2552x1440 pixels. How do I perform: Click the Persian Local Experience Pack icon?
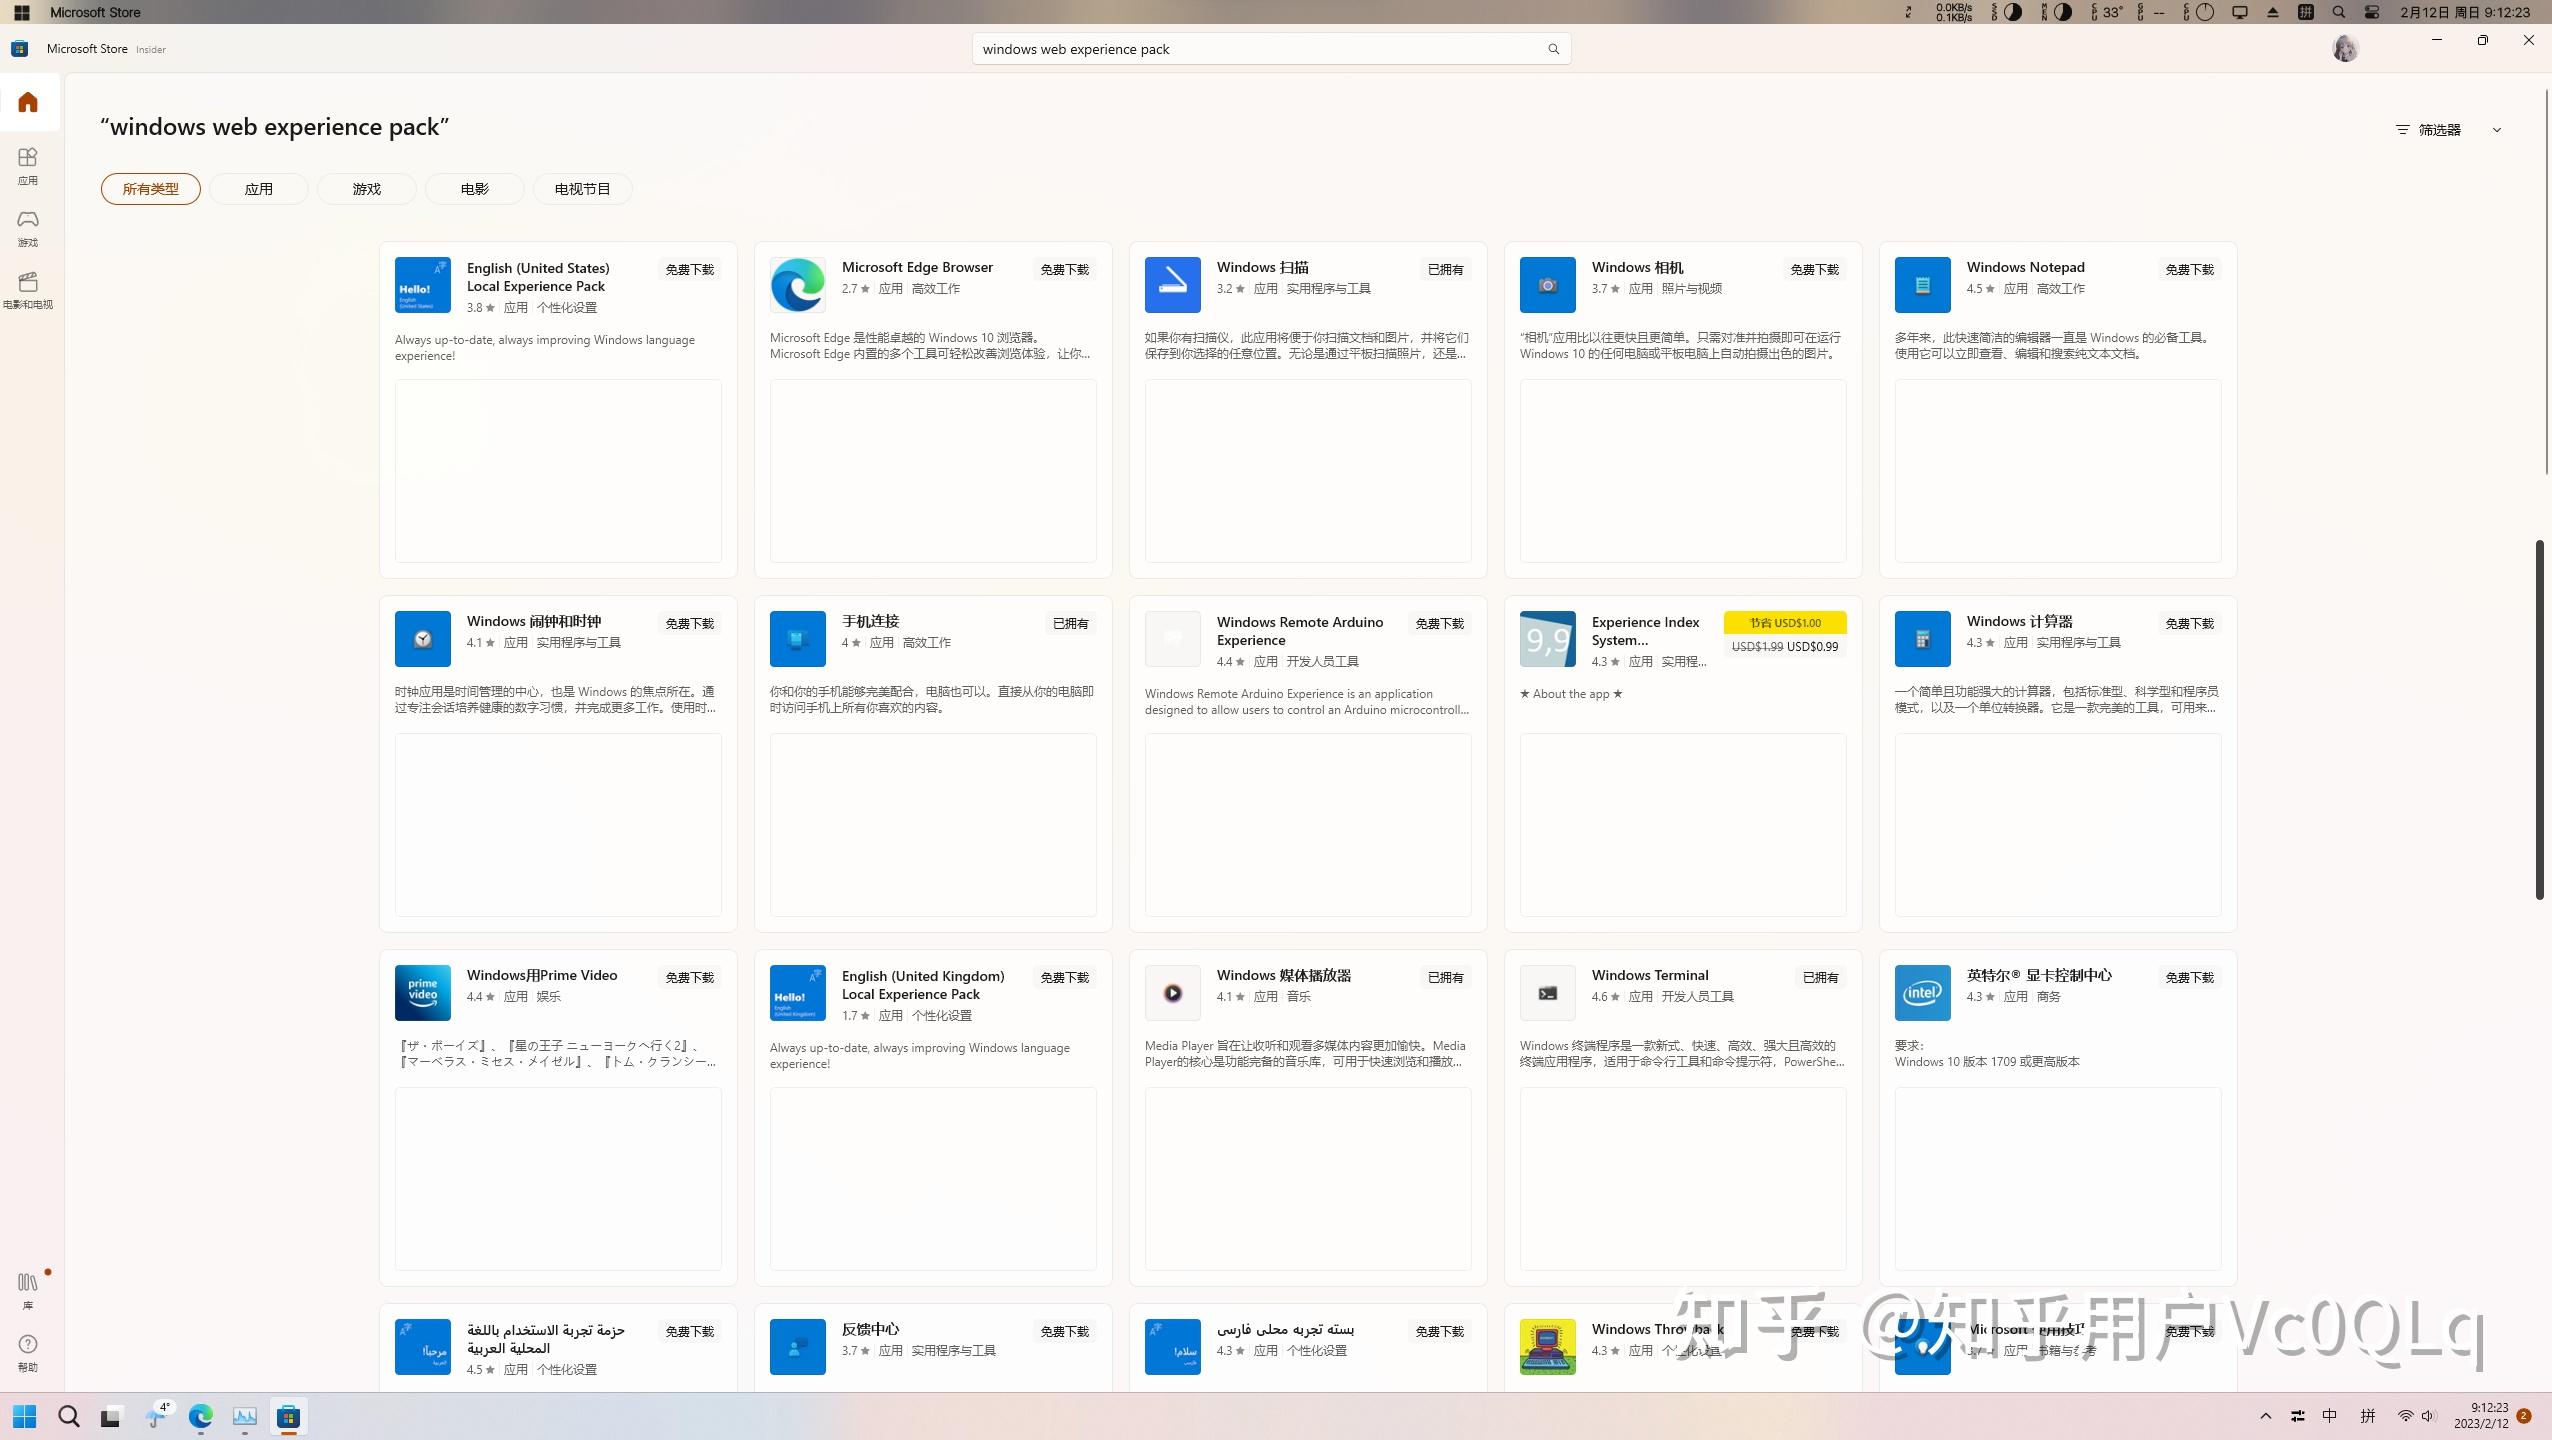coord(1172,1347)
